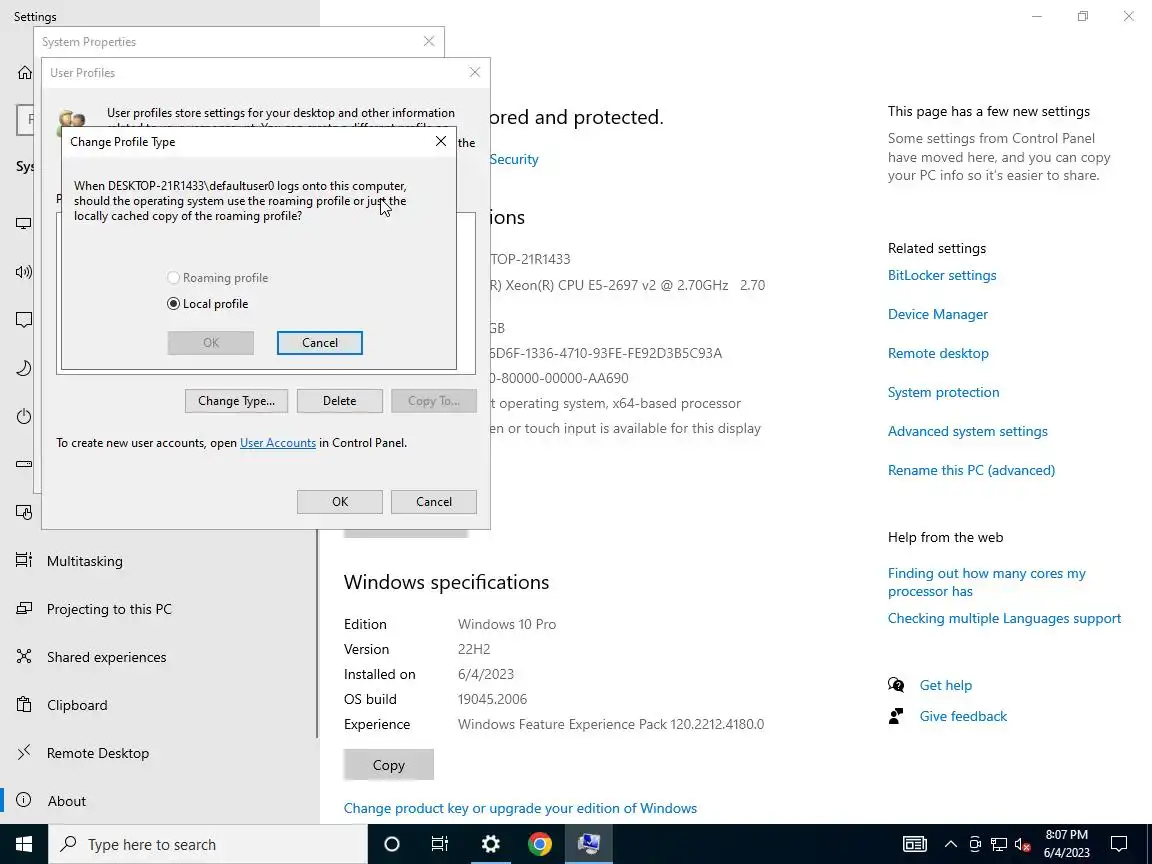
Task: Click the Remote Desktop icon
Action: (24, 752)
